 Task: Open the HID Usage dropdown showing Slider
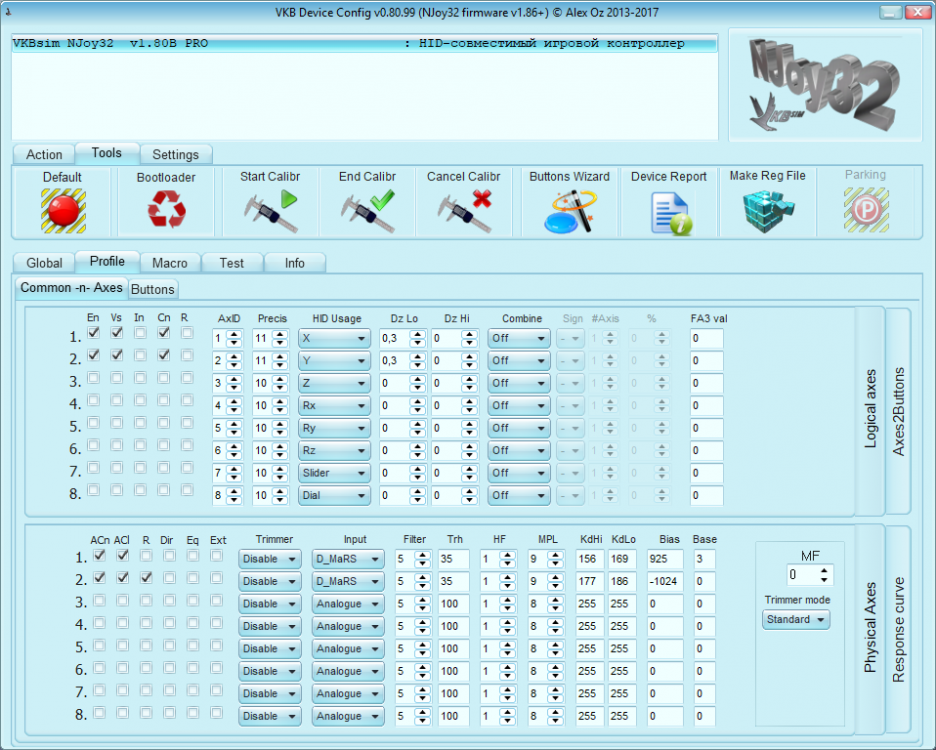(x=334, y=473)
